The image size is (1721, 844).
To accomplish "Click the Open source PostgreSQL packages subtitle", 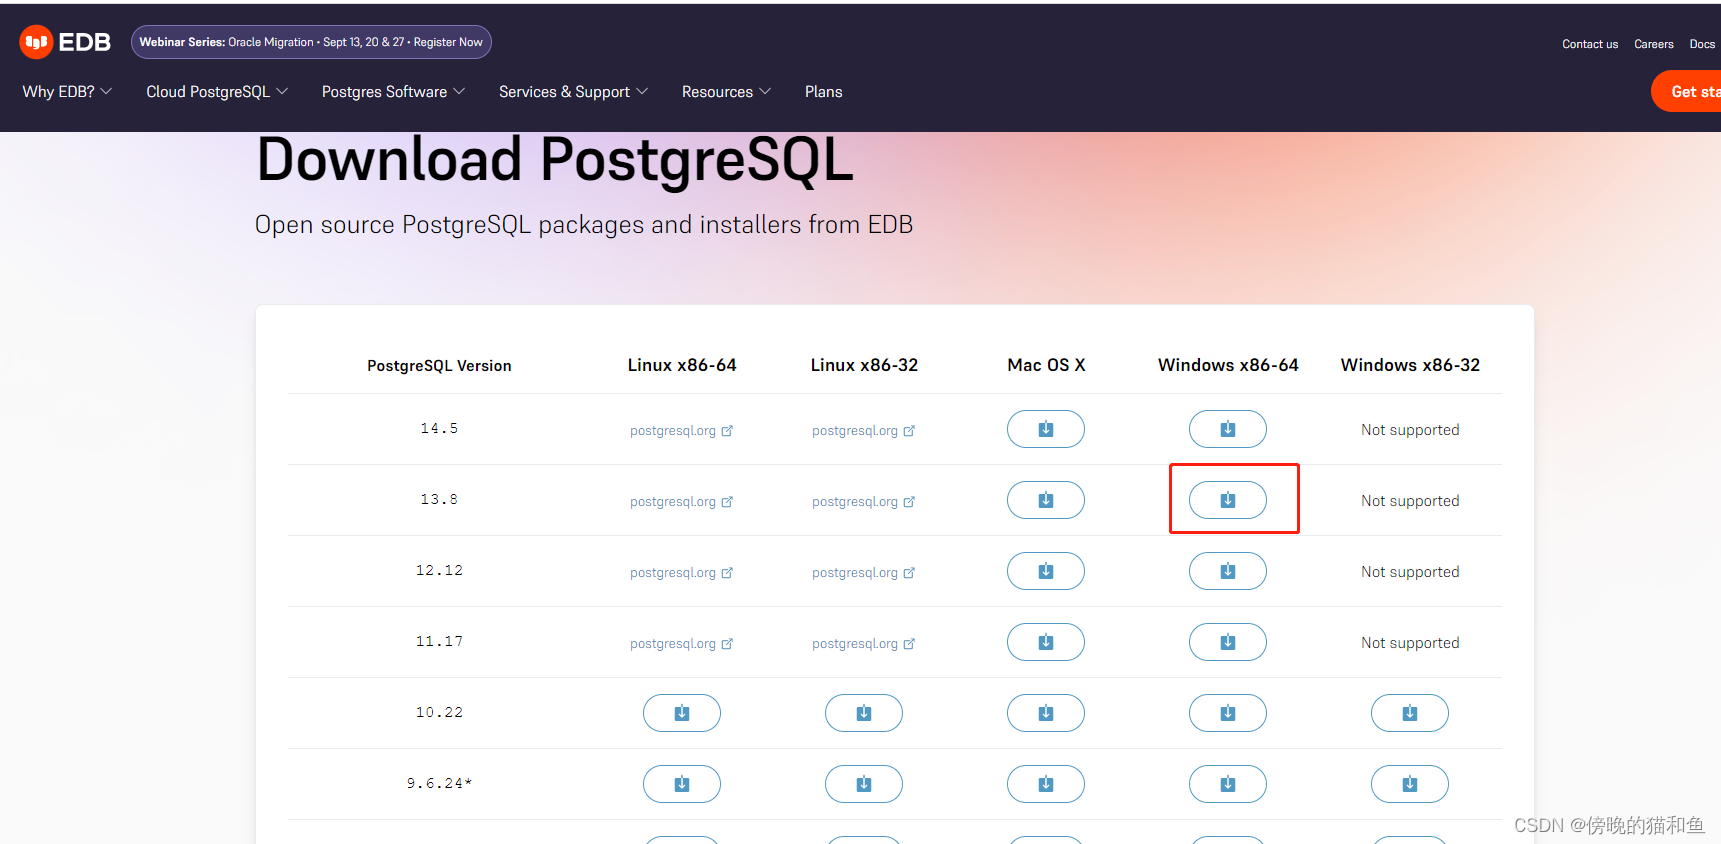I will point(584,225).
